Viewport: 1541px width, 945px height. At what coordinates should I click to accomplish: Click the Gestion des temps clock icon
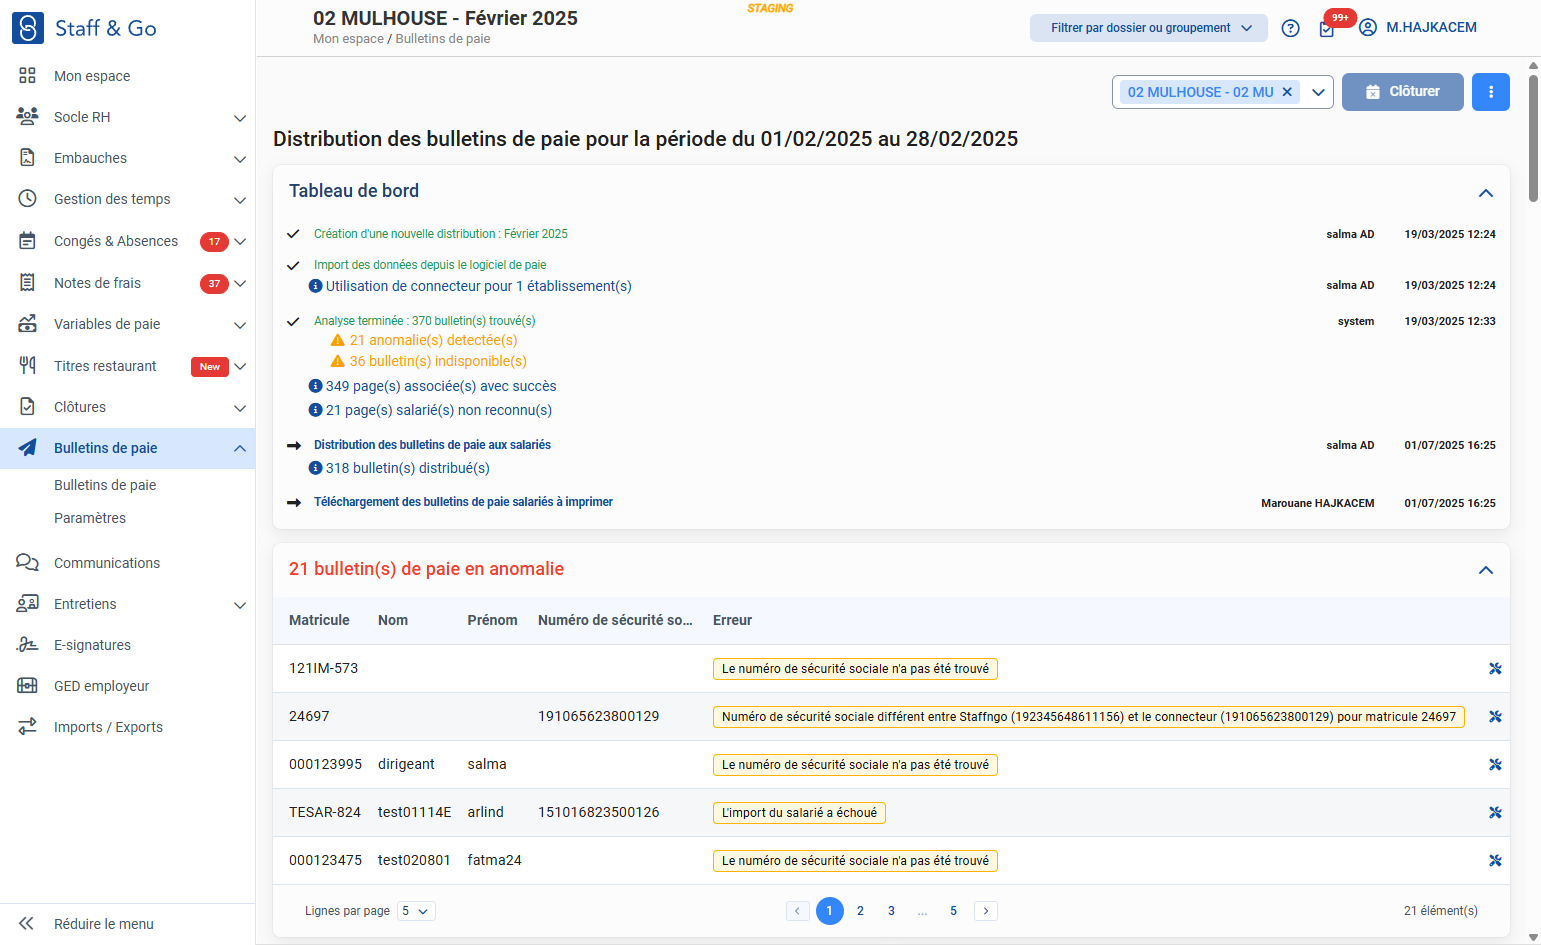(x=28, y=199)
